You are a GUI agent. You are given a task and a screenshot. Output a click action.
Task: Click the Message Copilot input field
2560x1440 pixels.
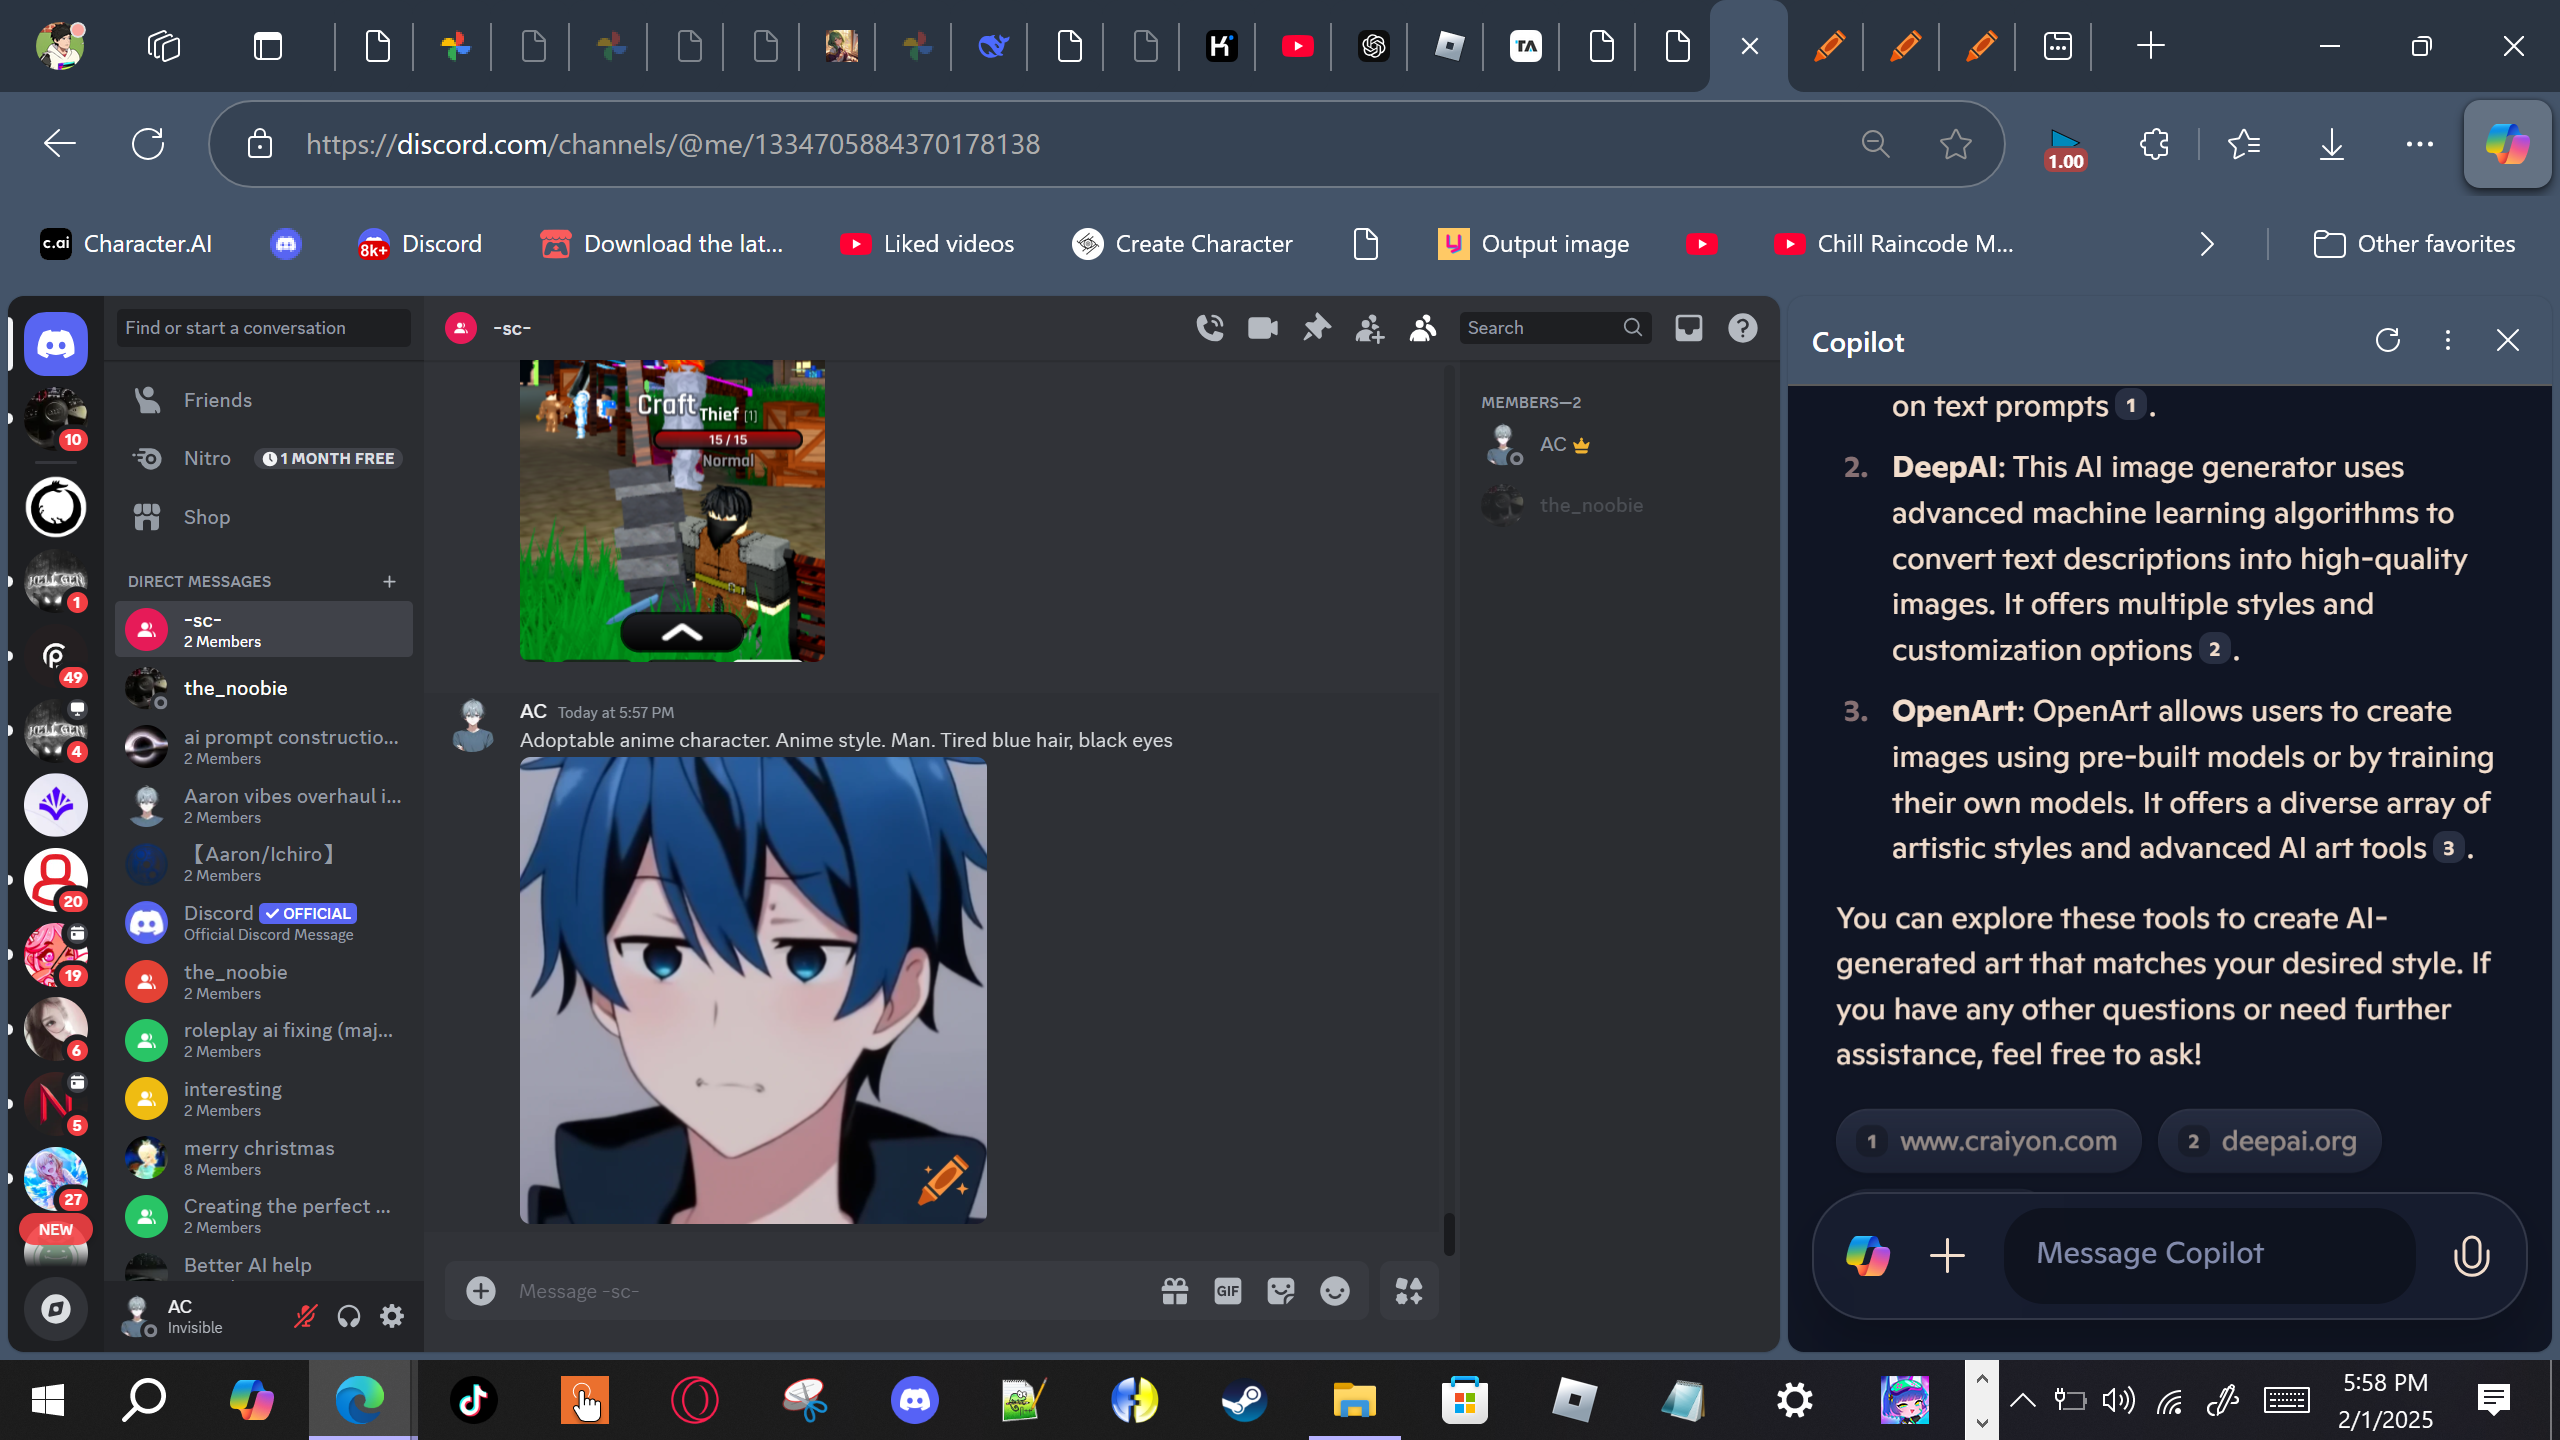pos(2208,1254)
